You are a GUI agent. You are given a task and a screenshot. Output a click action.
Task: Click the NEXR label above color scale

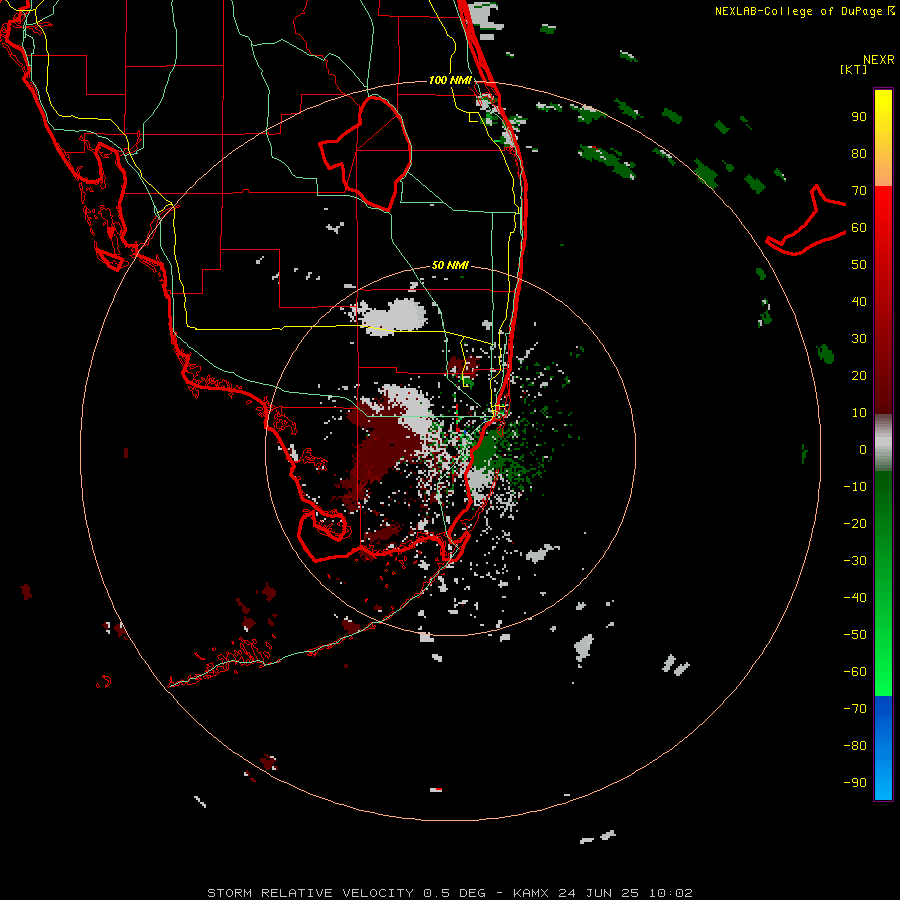[879, 60]
